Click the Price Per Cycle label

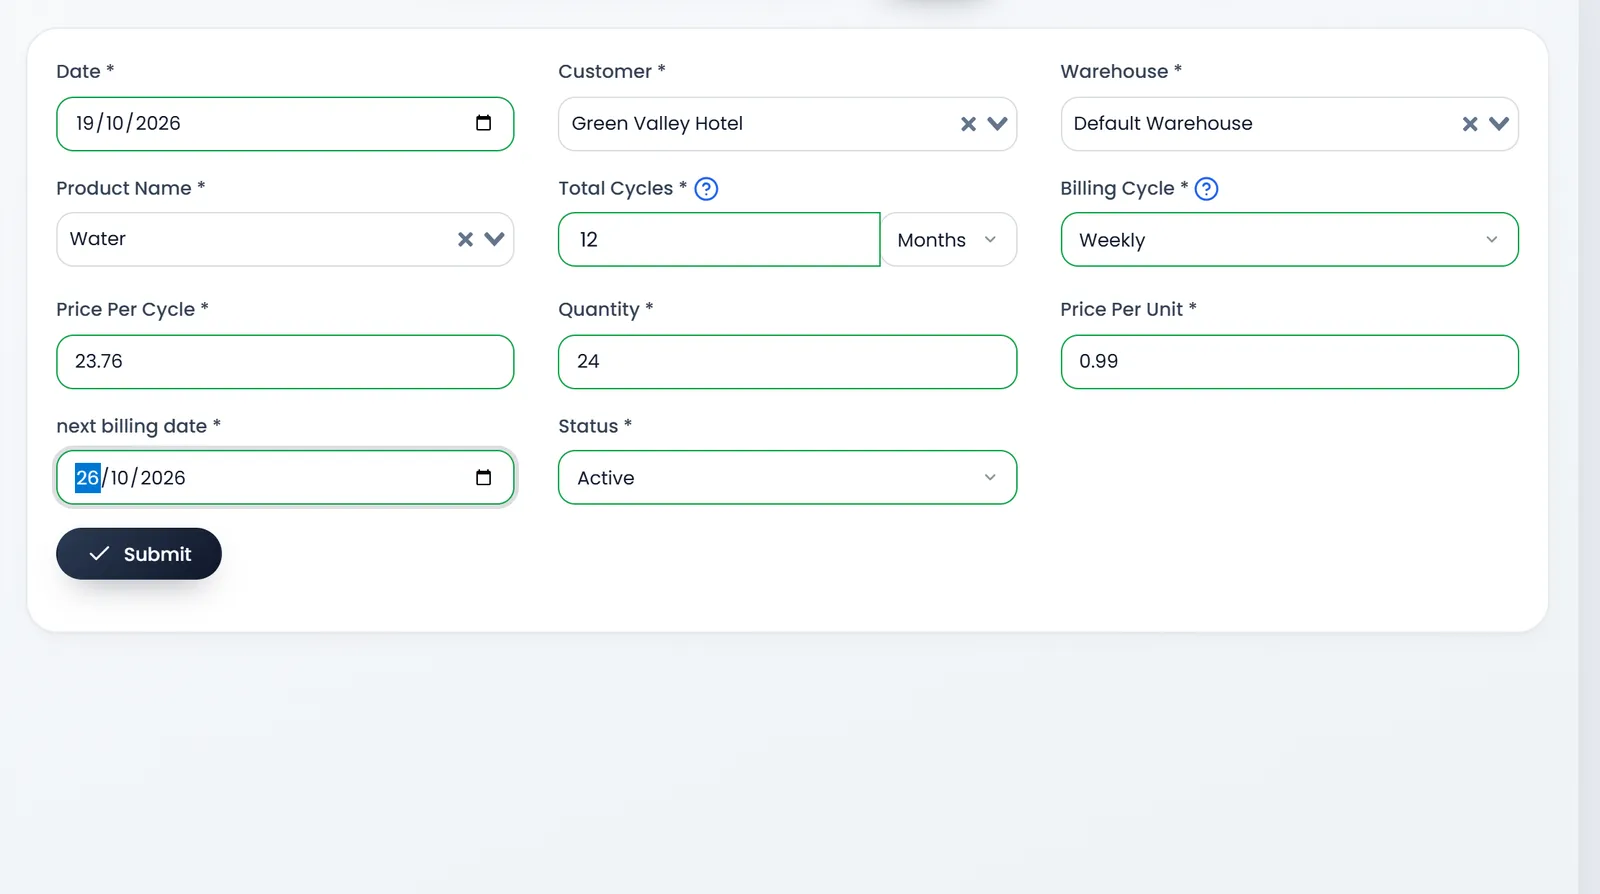coord(132,309)
